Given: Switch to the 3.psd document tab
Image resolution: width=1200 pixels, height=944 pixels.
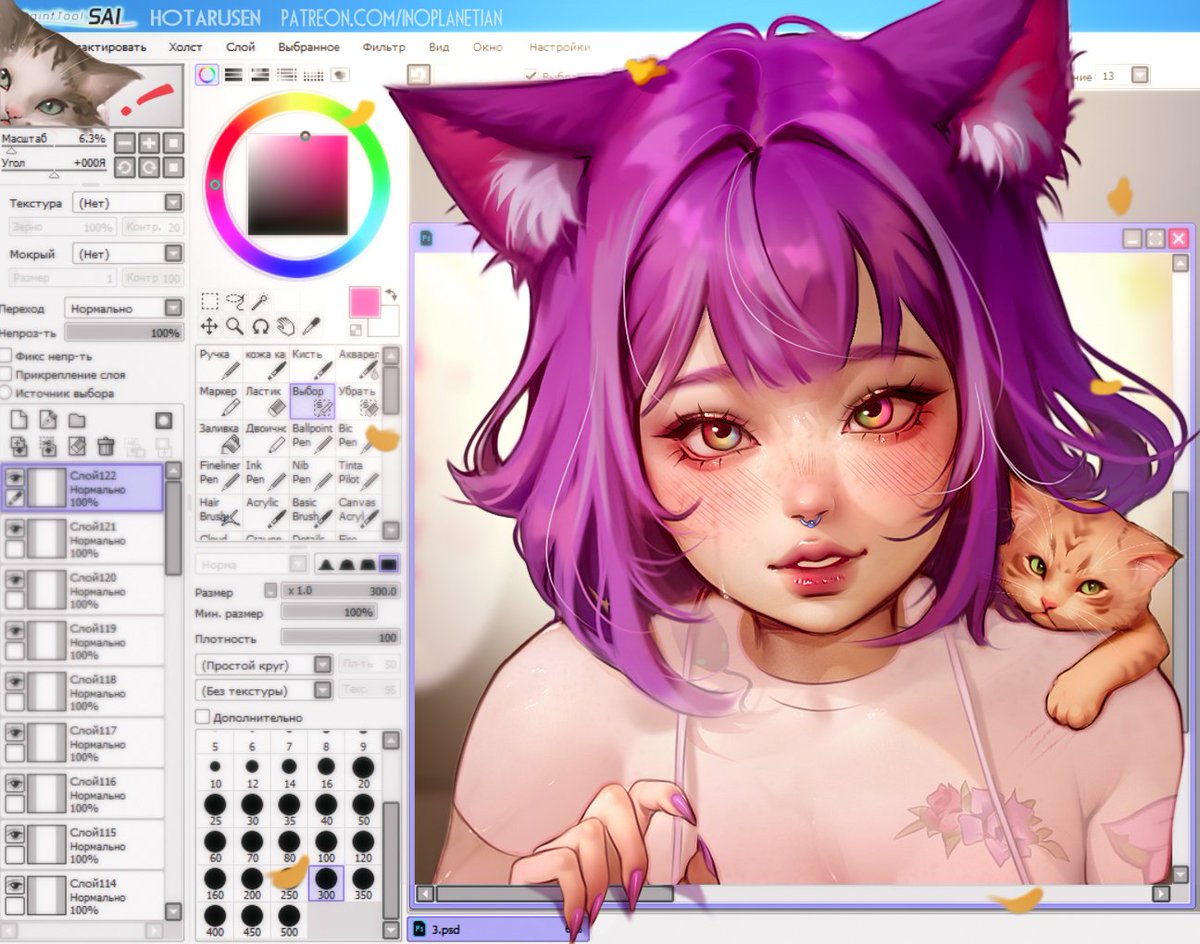Looking at the screenshot, I should tap(498, 930).
